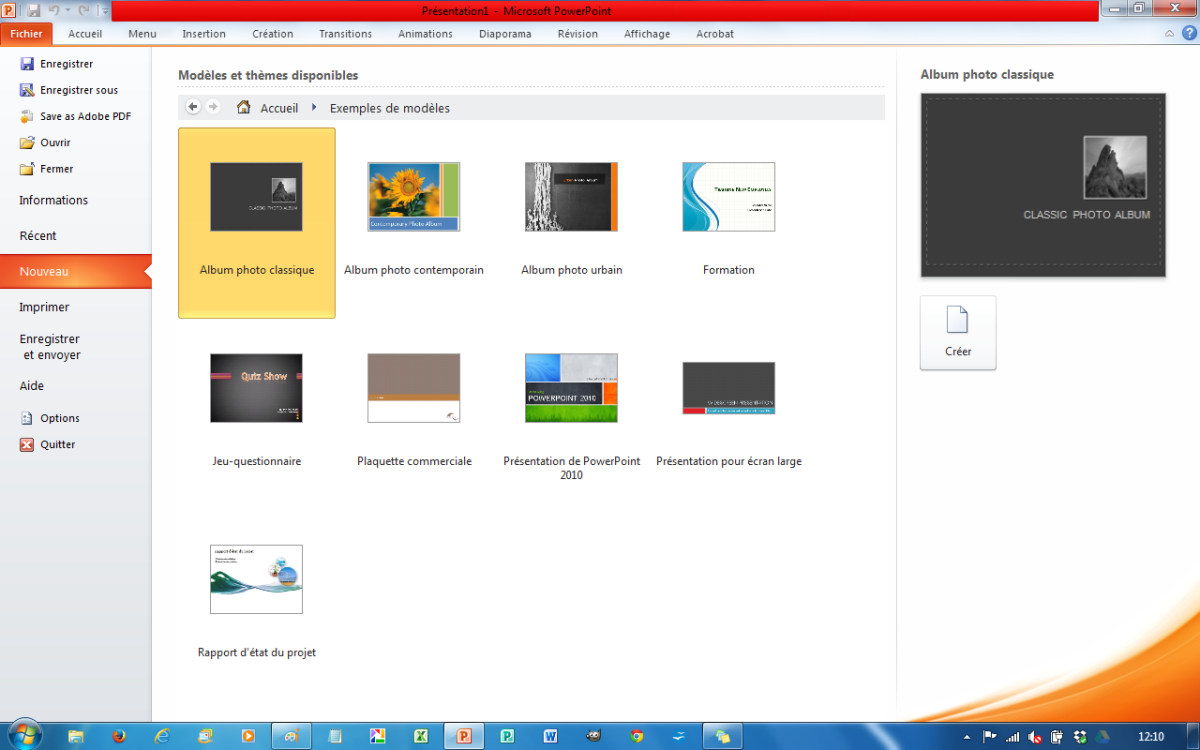The width and height of the screenshot is (1200, 750).
Task: Show hidden system tray icons
Action: 966,736
